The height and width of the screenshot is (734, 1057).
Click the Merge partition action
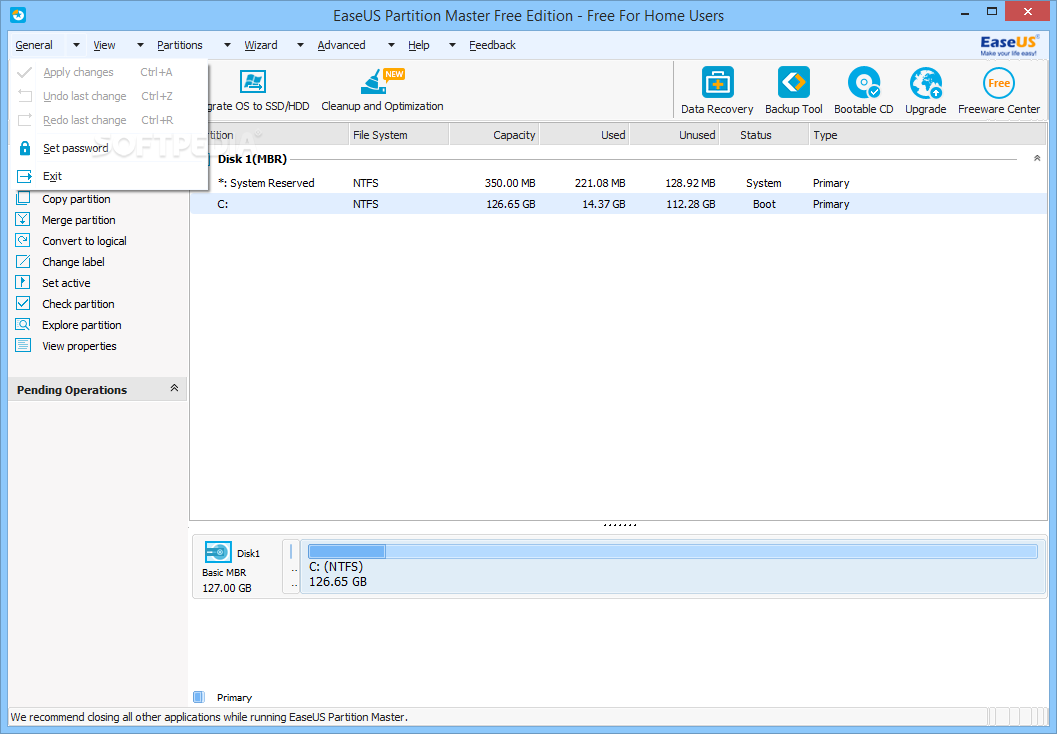tap(78, 220)
